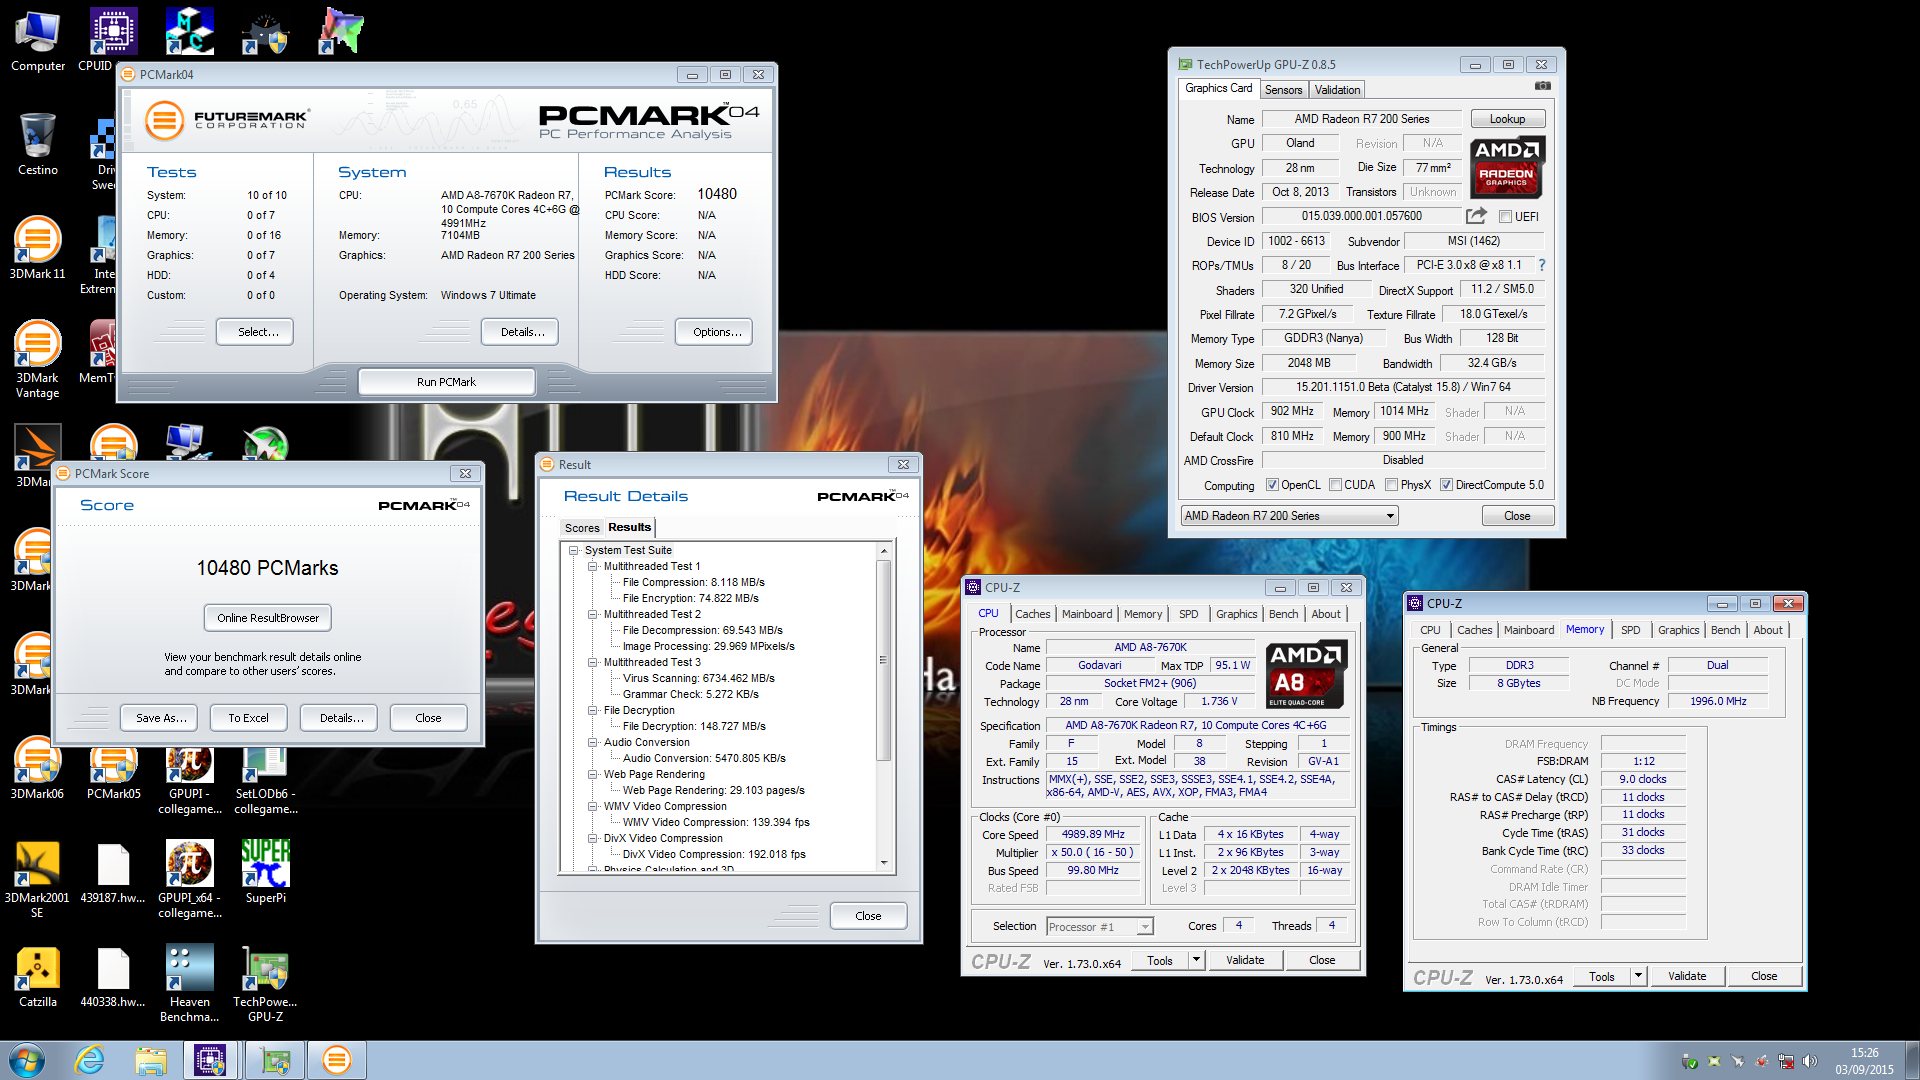Toggle the DirectCompute 5.0 checkbox

tap(1446, 485)
